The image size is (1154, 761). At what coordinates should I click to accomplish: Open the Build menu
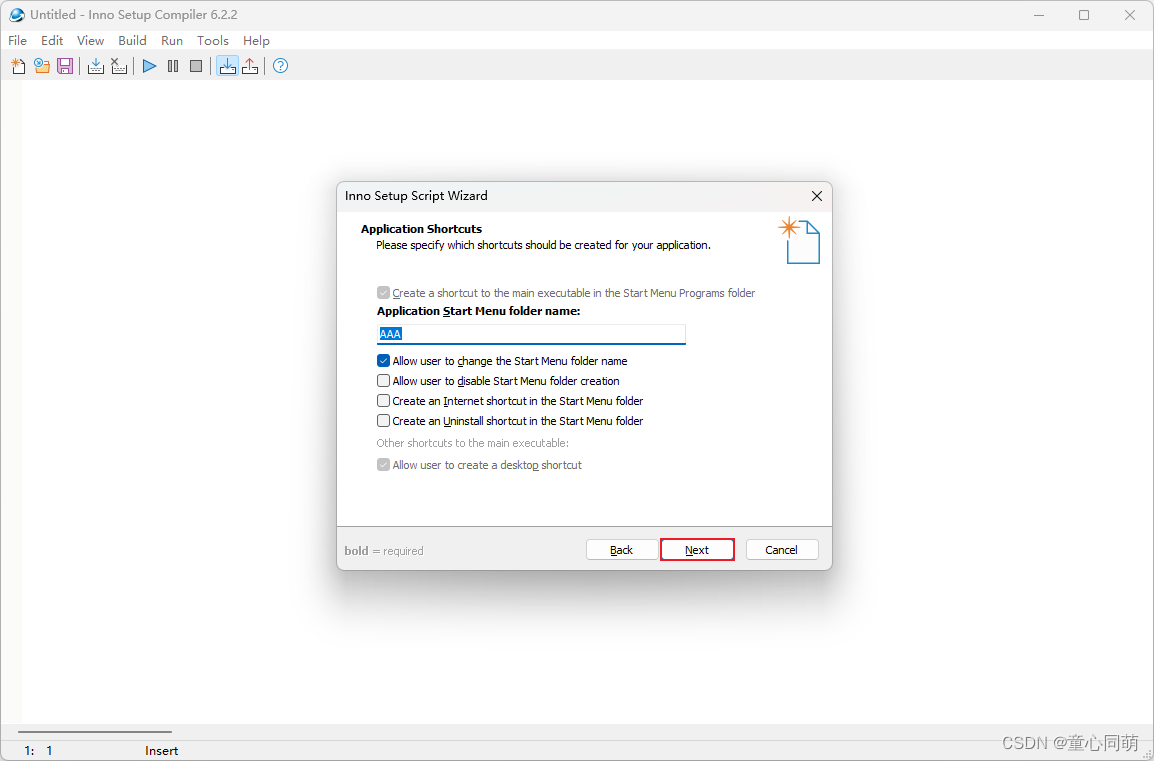click(x=132, y=40)
